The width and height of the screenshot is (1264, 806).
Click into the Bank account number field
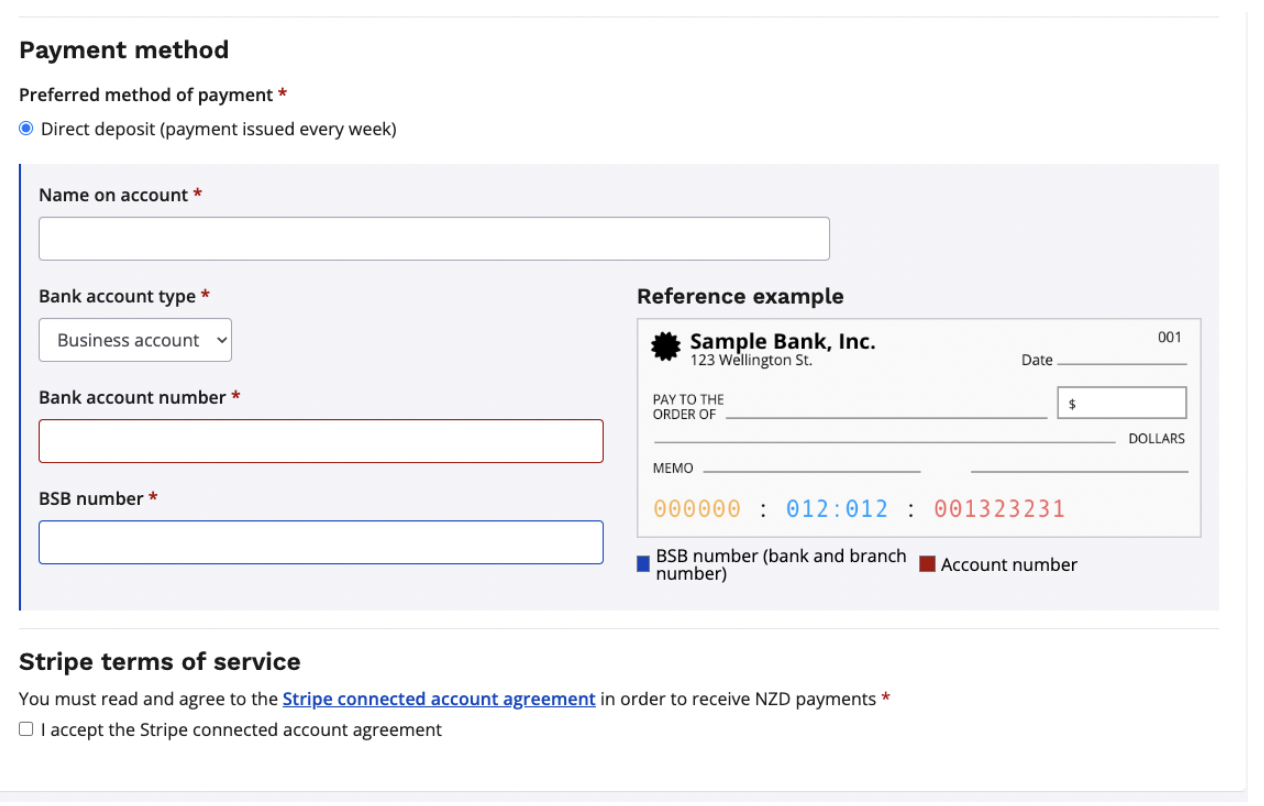(x=321, y=441)
